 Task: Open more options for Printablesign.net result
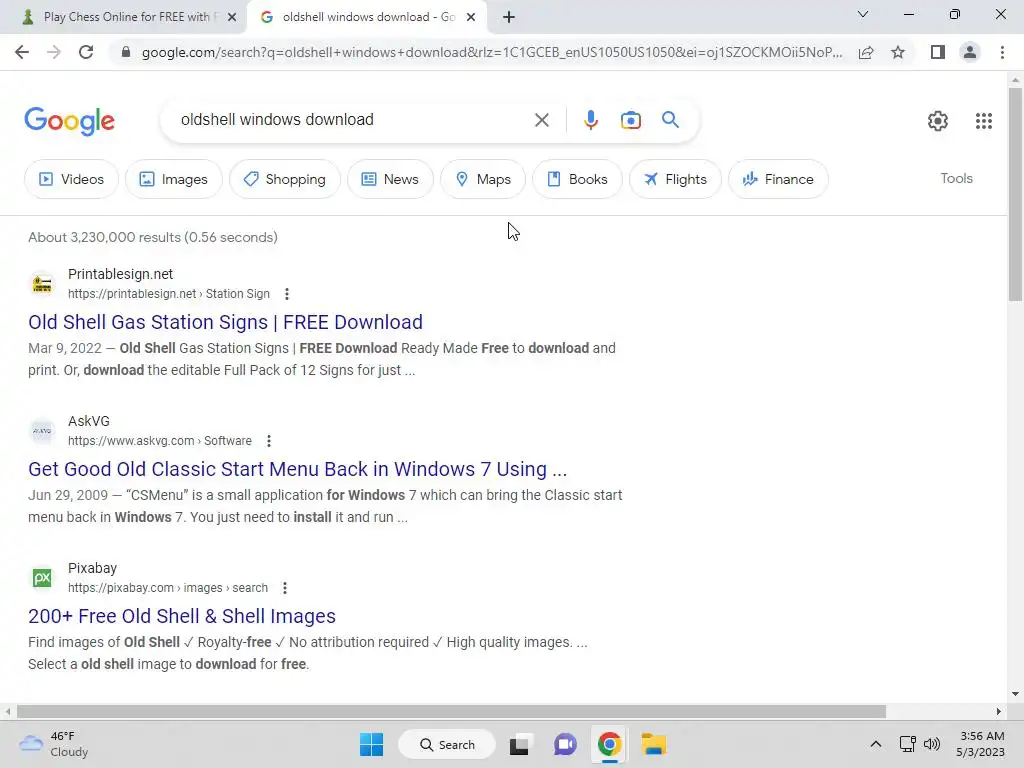click(x=287, y=294)
